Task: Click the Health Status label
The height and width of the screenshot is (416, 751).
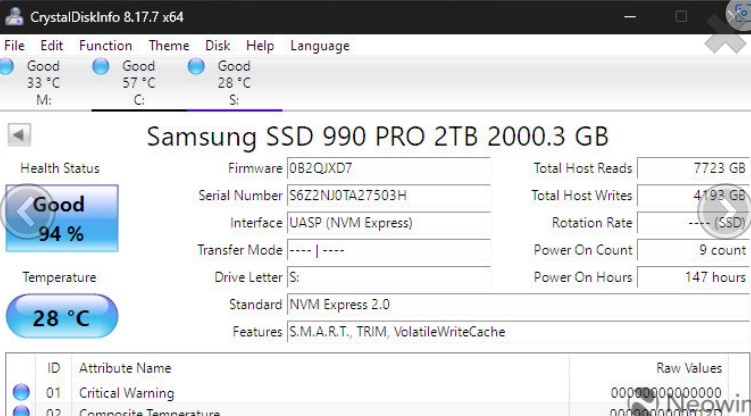Action: coord(60,169)
